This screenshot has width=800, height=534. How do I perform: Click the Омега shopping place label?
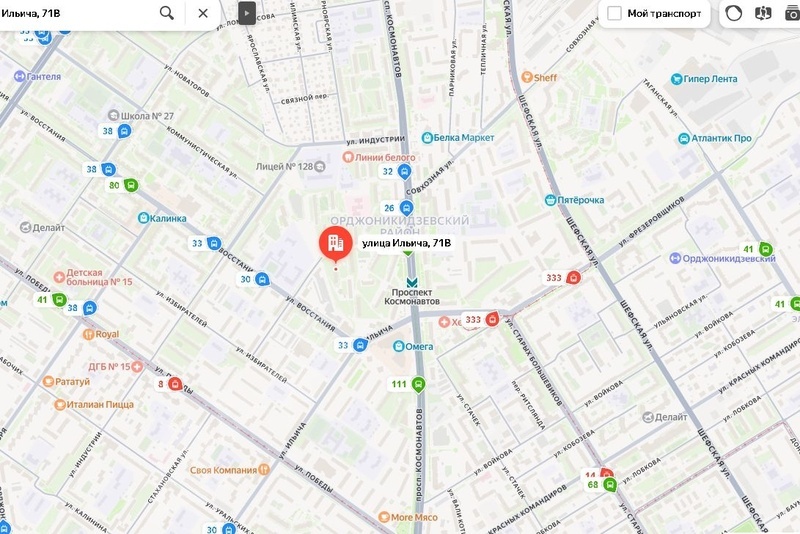413,346
